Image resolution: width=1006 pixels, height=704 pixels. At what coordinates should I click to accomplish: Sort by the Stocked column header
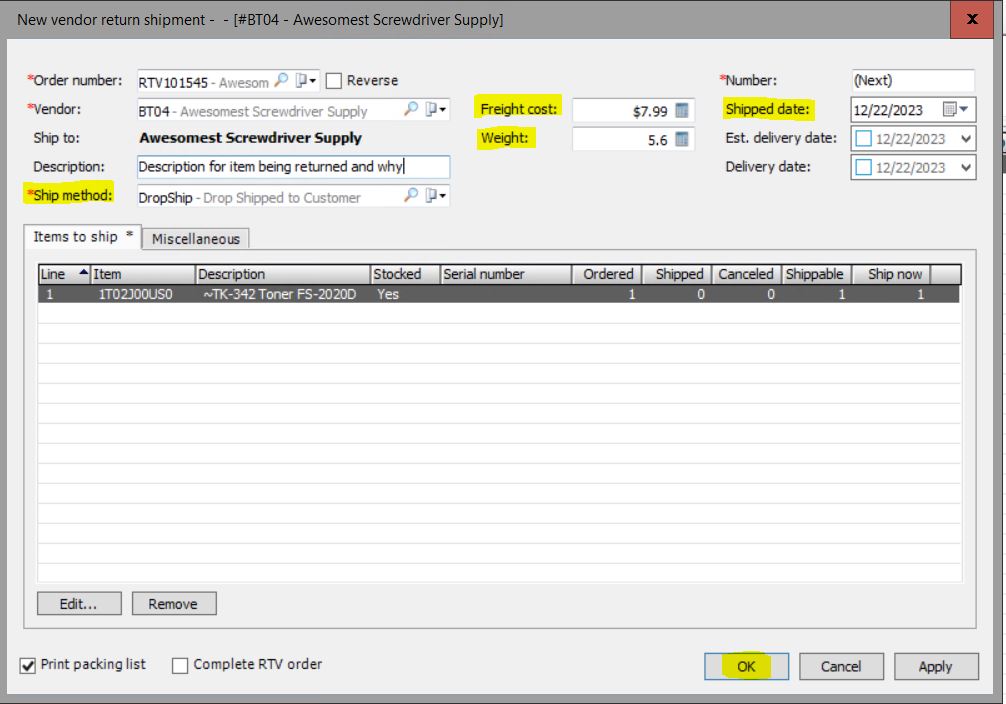(405, 274)
